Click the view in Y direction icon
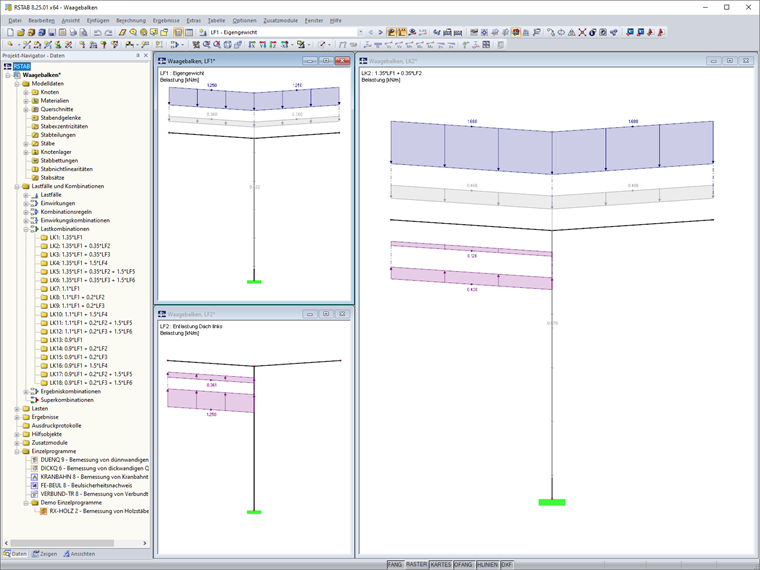760x570 pixels. click(x=263, y=45)
